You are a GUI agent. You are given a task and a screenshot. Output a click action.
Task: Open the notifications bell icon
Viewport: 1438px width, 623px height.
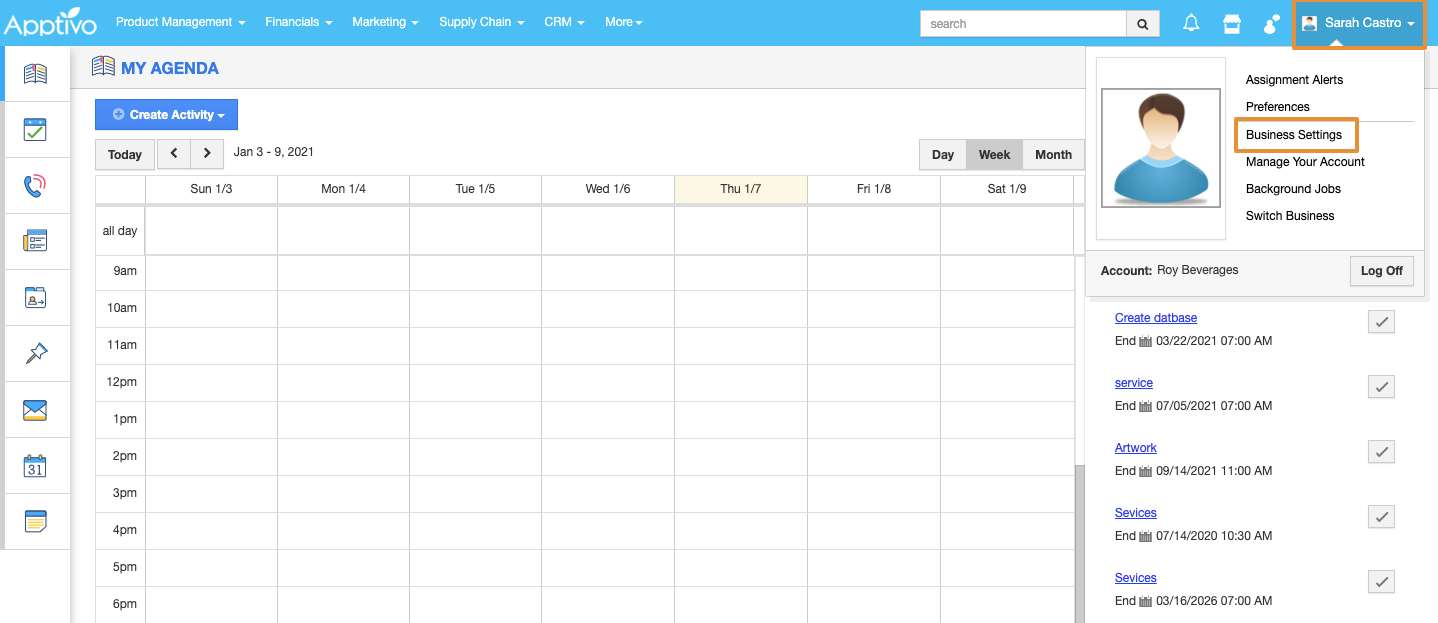click(1191, 23)
